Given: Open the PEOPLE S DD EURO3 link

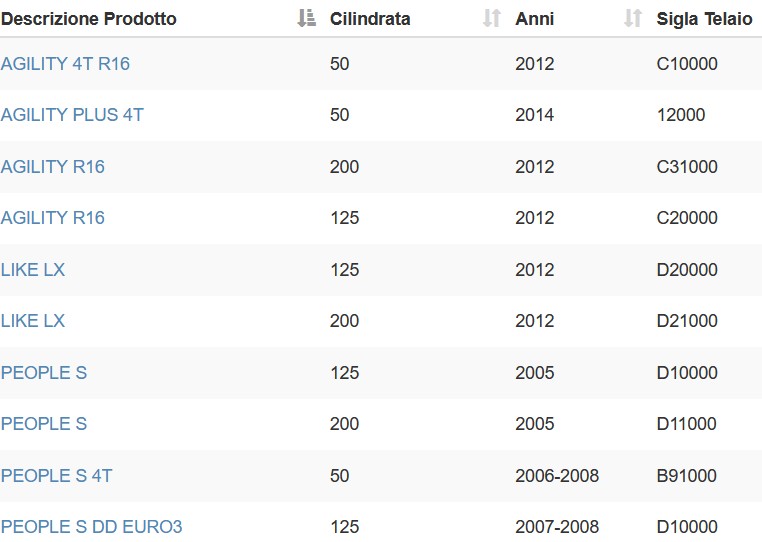Looking at the screenshot, I should click(x=92, y=527).
